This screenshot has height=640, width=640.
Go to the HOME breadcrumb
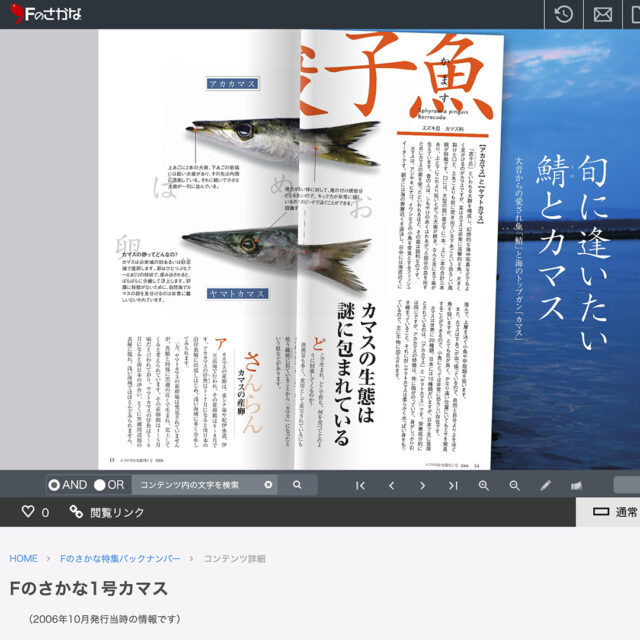24,558
